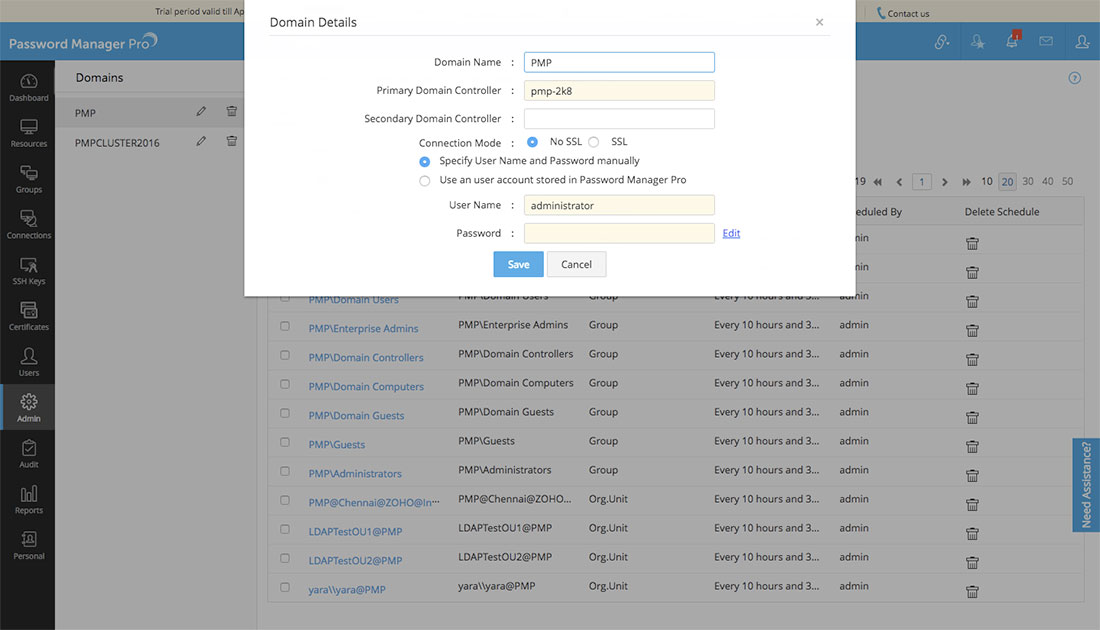Open the mail envelope icon in the header
The image size is (1100, 630).
pos(1046,42)
